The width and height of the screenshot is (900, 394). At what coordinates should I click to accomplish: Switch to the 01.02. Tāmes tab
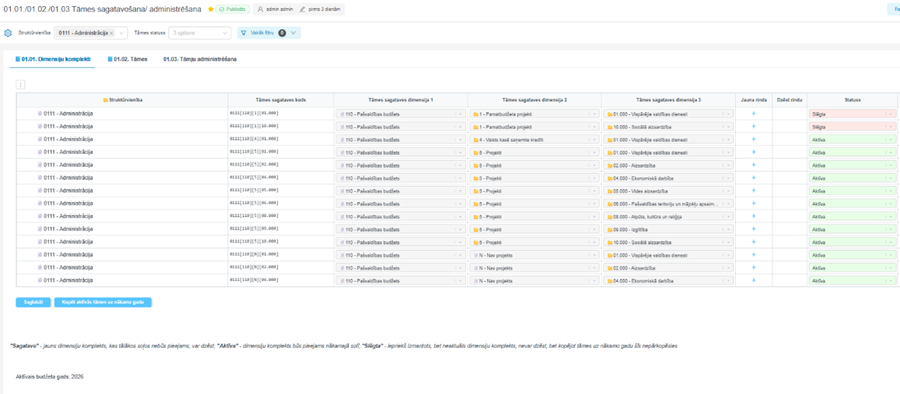(127, 59)
